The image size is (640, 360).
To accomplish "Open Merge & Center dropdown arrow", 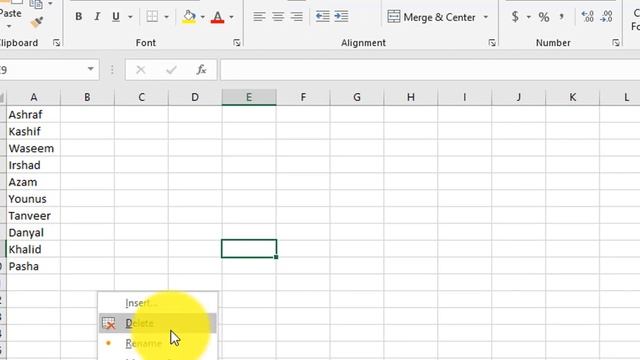I will (x=486, y=17).
